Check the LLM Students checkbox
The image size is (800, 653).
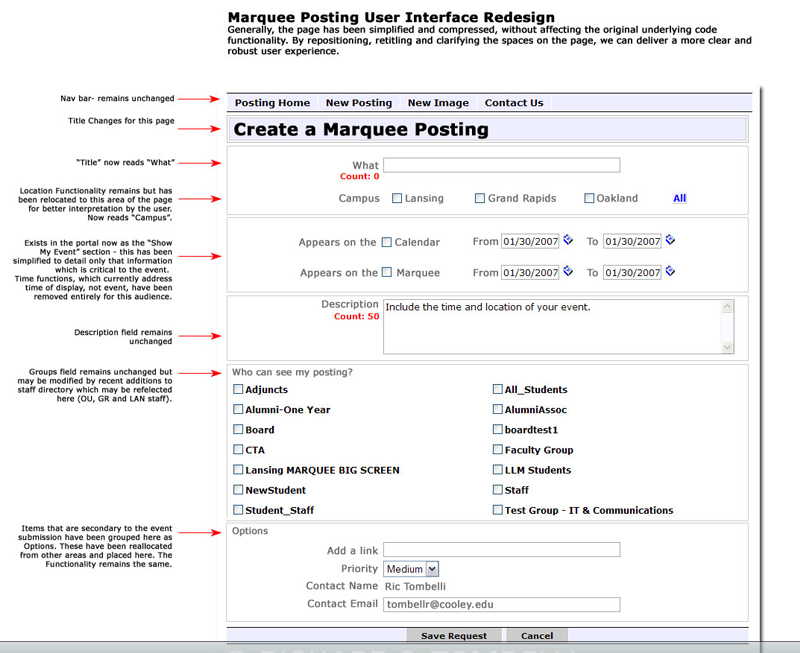[x=497, y=469]
